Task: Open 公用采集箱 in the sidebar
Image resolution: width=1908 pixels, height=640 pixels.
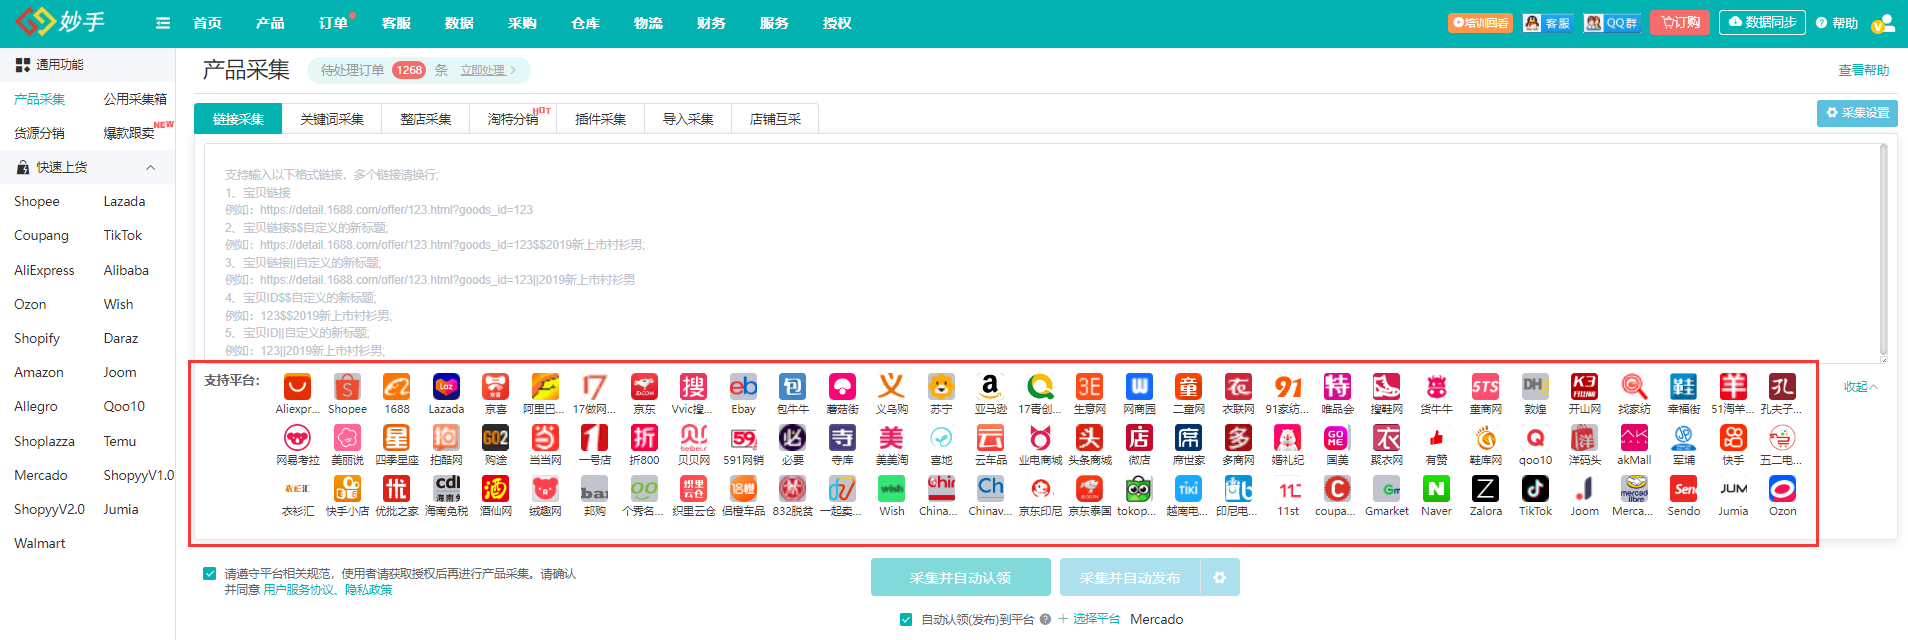Action: pos(135,99)
